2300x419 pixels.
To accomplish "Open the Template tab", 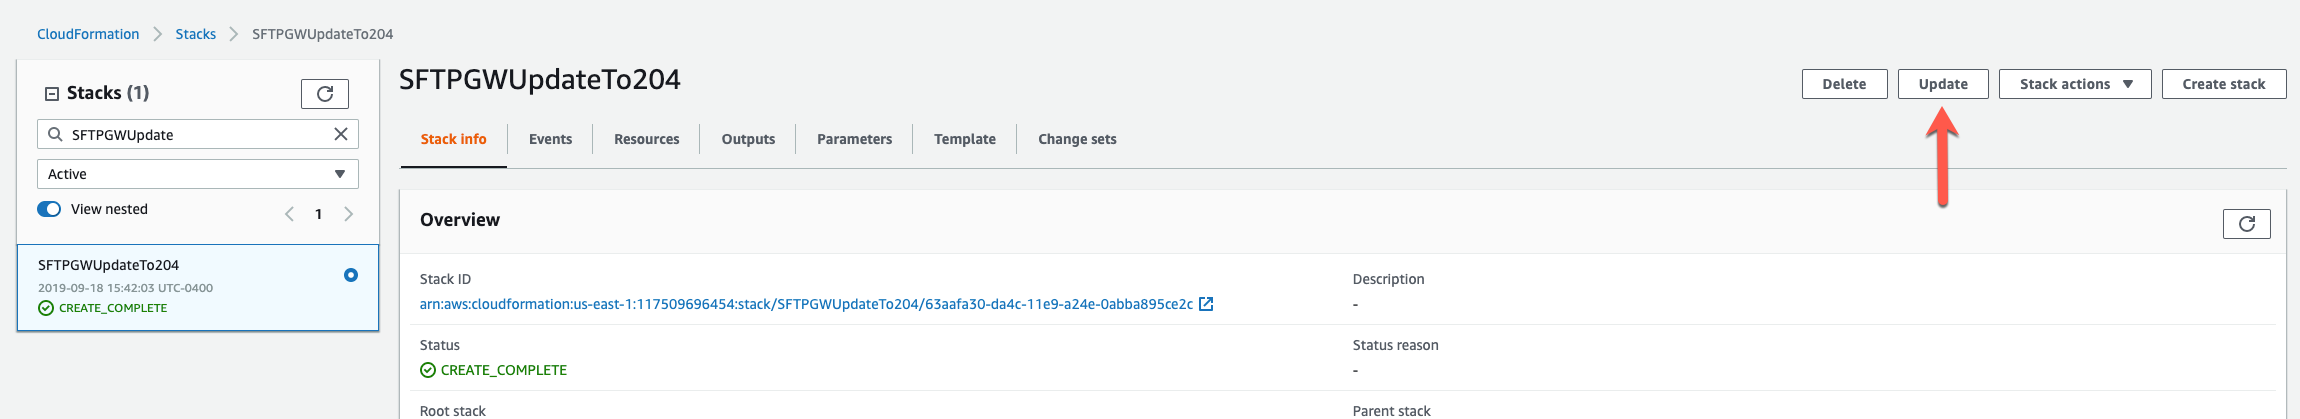I will (964, 139).
